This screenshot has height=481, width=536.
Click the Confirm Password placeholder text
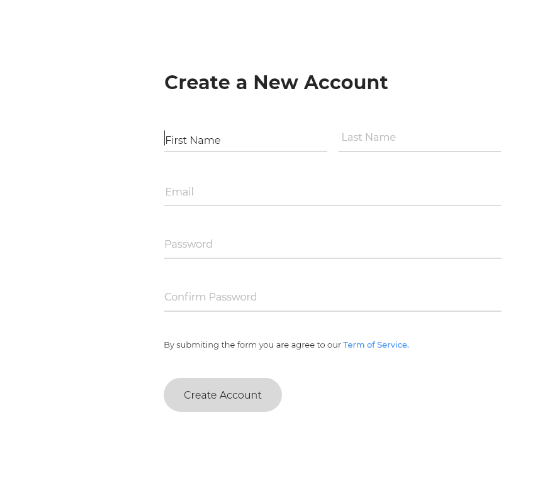[210, 297]
